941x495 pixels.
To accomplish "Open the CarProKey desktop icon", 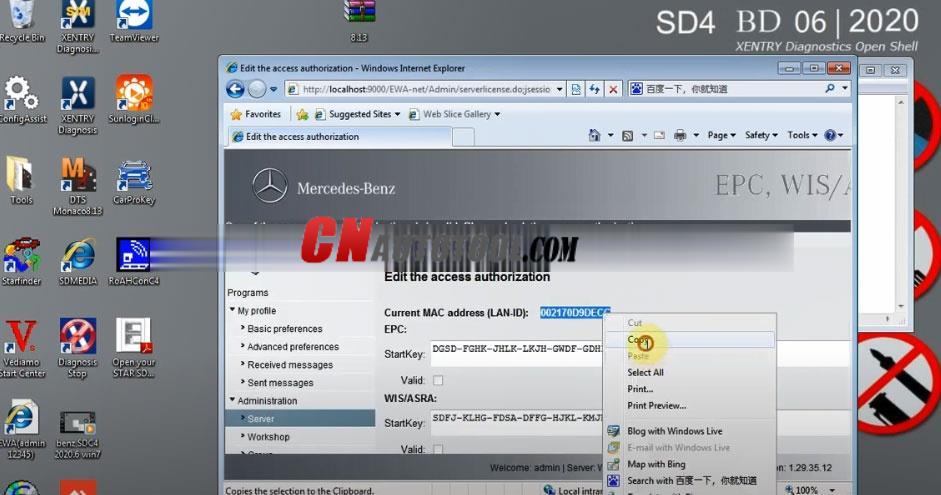I will point(134,182).
